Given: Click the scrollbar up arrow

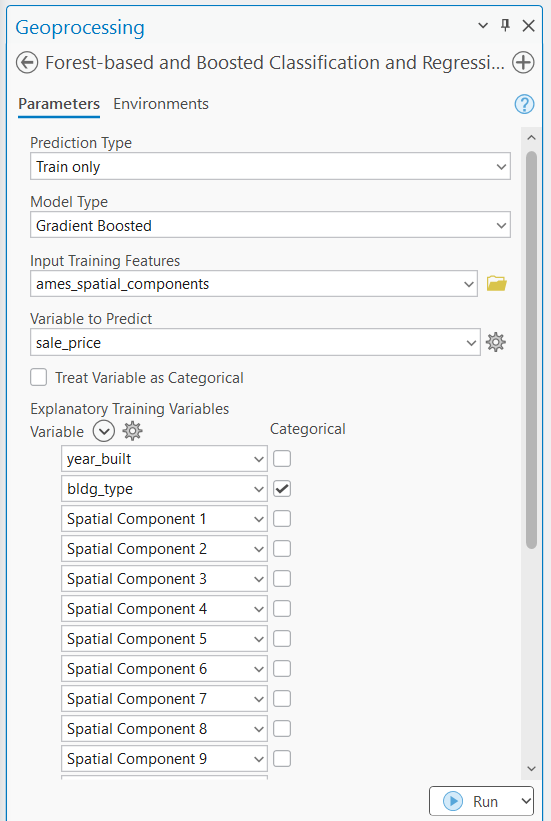Looking at the screenshot, I should point(532,138).
